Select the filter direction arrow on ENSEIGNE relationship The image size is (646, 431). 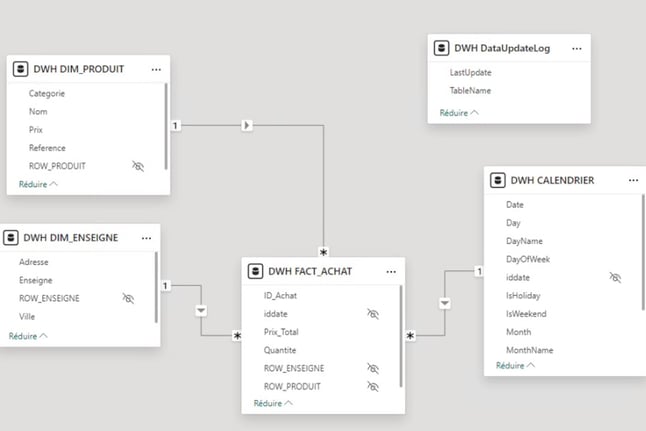[x=201, y=310]
